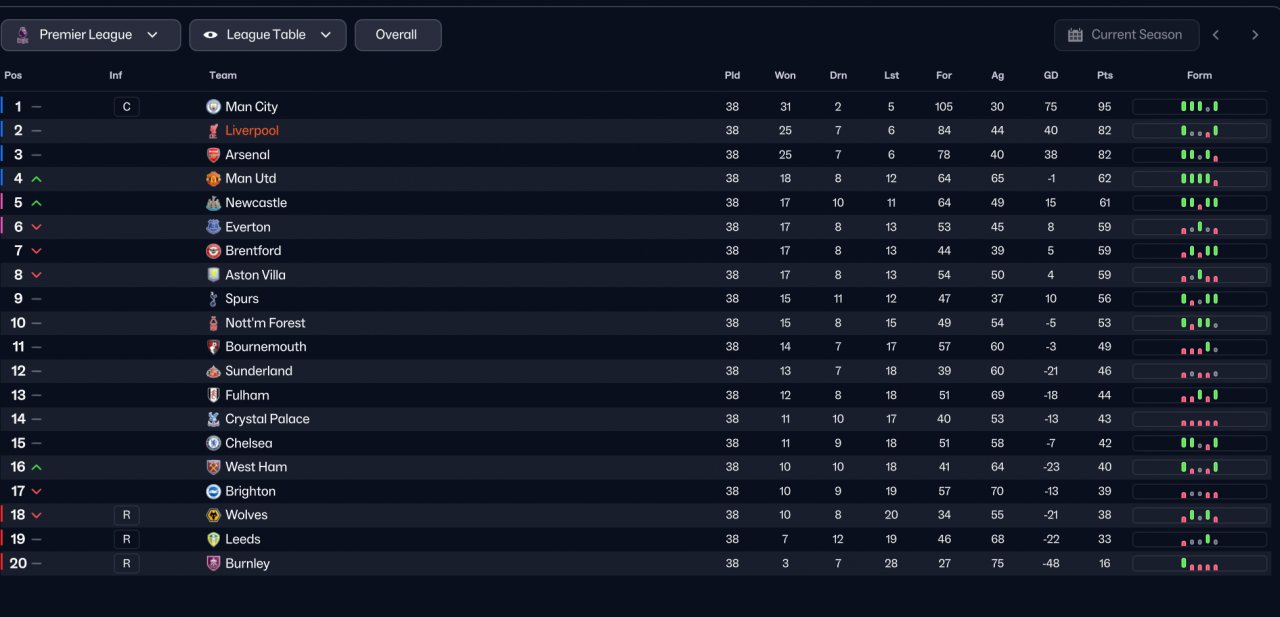Click the Champions 'C' info badge
The width and height of the screenshot is (1280, 617).
click(x=126, y=107)
